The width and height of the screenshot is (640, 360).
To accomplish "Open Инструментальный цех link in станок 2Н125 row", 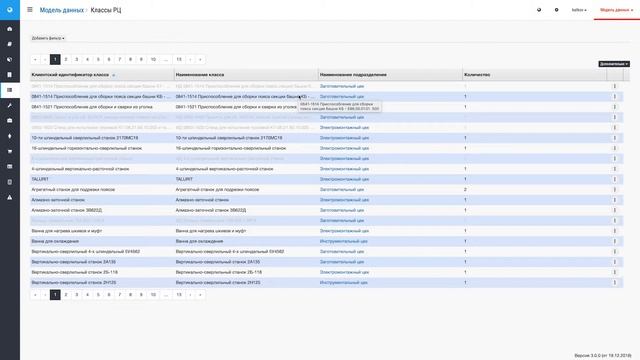I will point(343,282).
